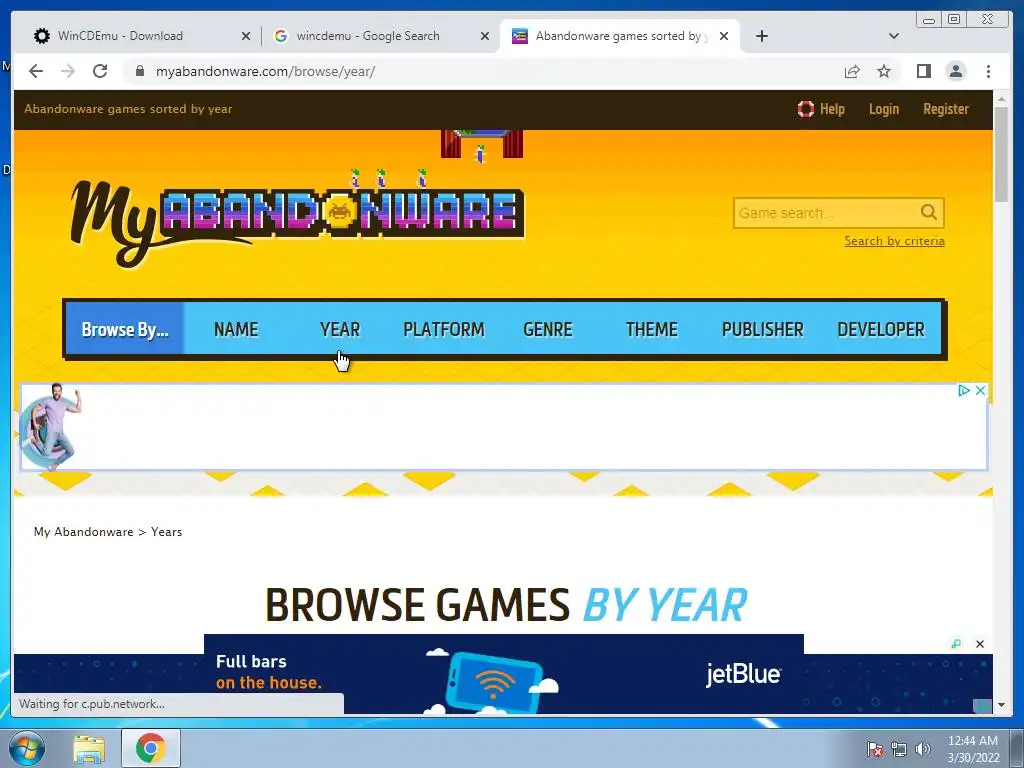Close the Abandonware games tab

(x=724, y=36)
